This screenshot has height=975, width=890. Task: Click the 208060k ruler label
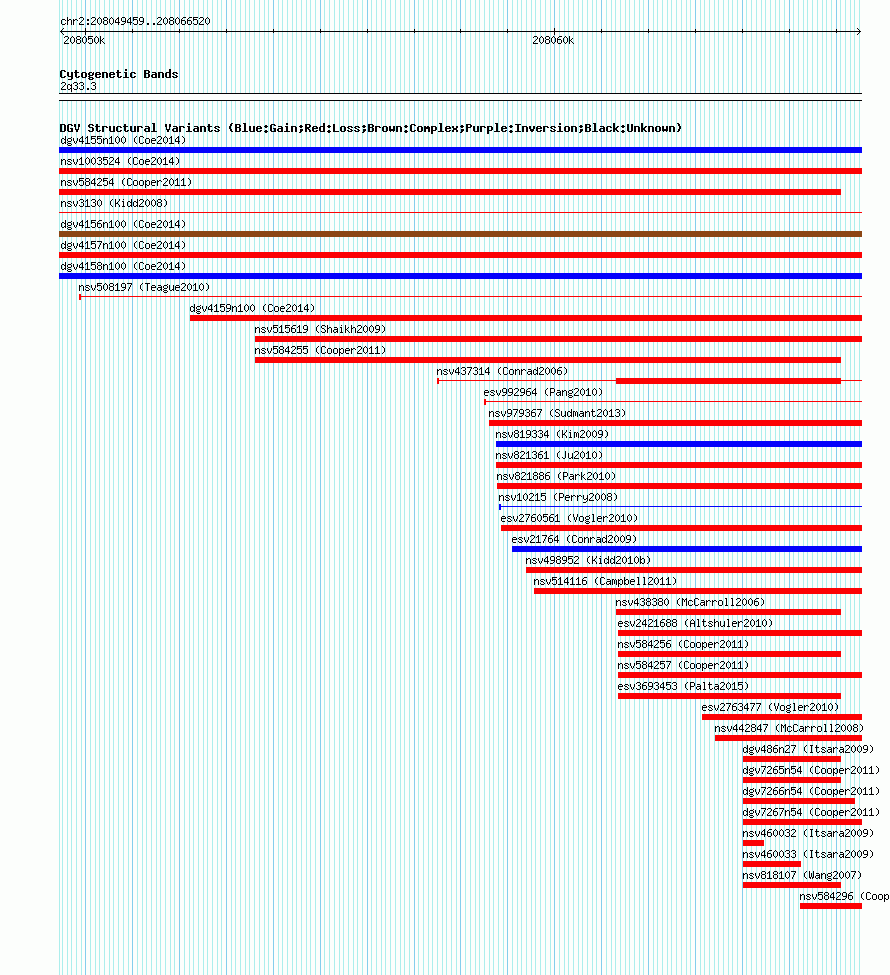tap(553, 40)
